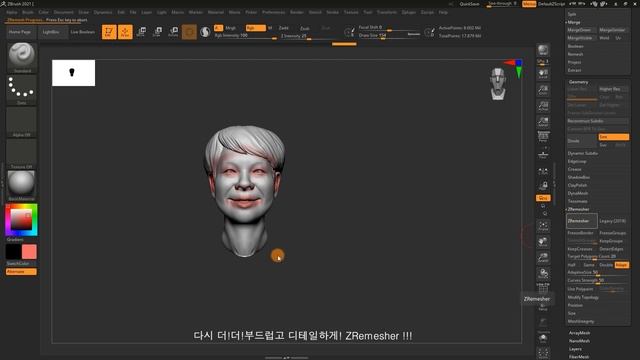
Task: Open the Home Page tab
Action: tap(20, 32)
